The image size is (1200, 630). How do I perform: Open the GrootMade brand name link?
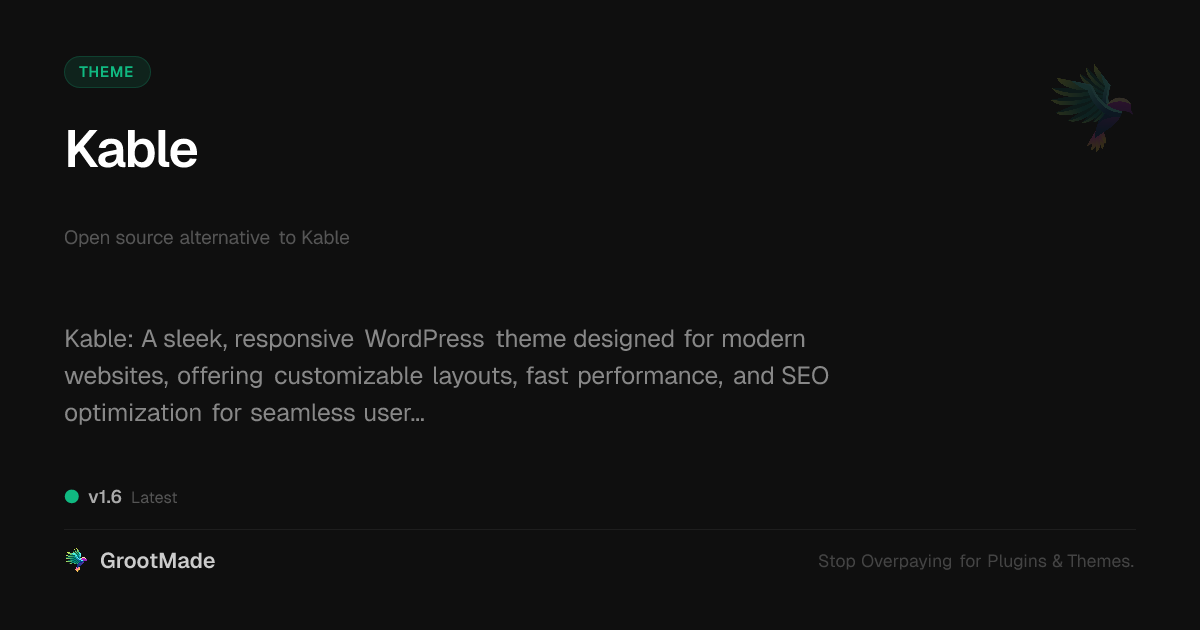tap(157, 561)
